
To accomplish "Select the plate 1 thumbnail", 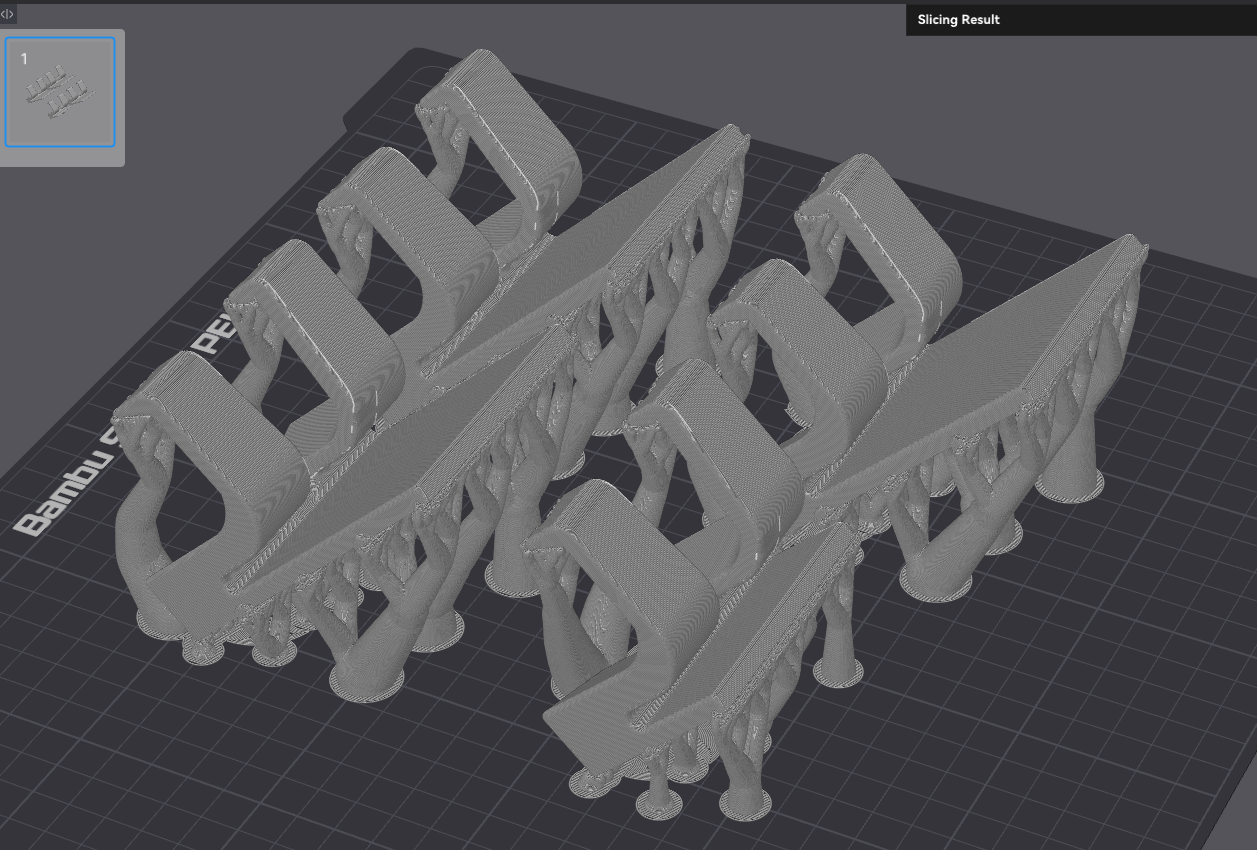I will pyautogui.click(x=61, y=92).
